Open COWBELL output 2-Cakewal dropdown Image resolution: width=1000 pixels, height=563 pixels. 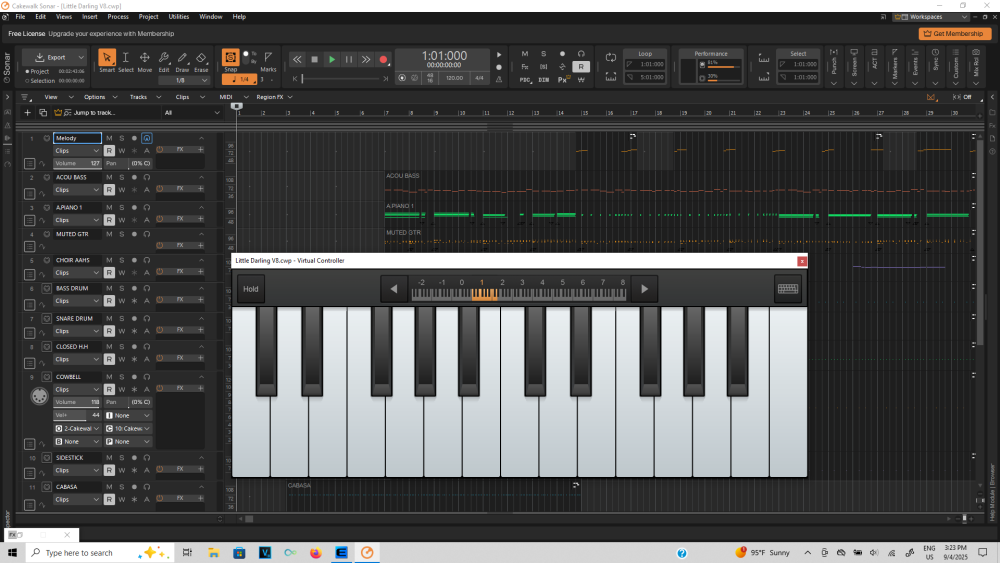pos(77,428)
